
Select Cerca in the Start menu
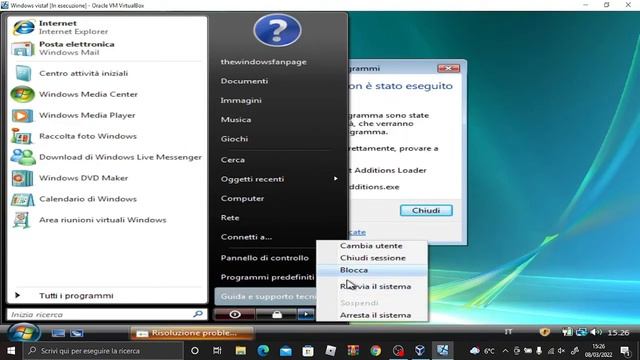(x=233, y=160)
